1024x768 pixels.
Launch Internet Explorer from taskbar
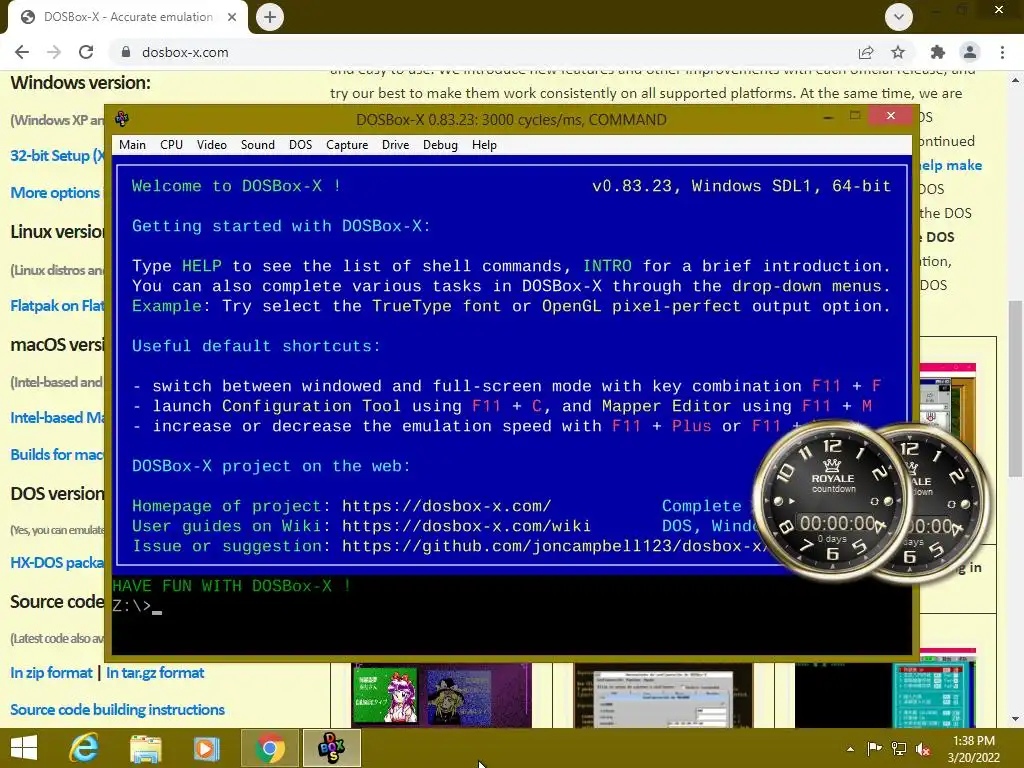pos(85,748)
